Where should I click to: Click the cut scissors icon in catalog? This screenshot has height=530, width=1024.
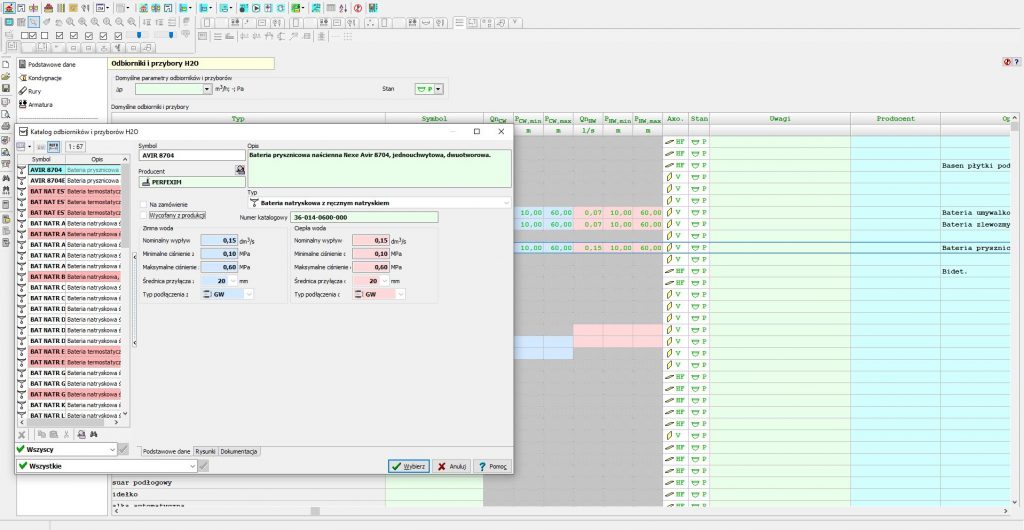pos(66,434)
